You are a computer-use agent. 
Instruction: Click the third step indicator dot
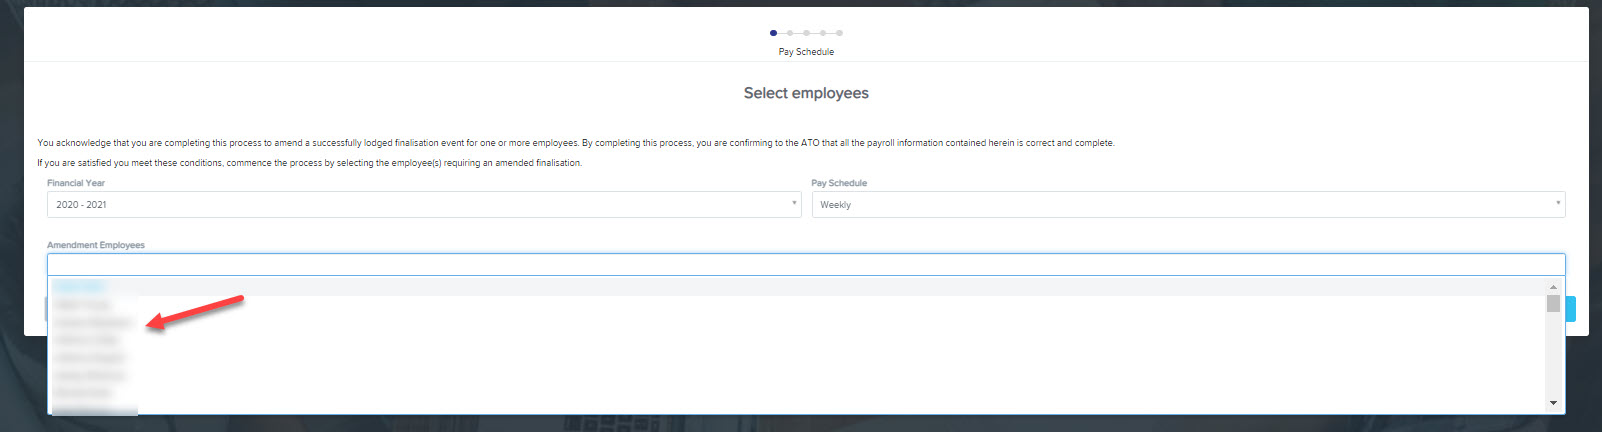tap(806, 33)
